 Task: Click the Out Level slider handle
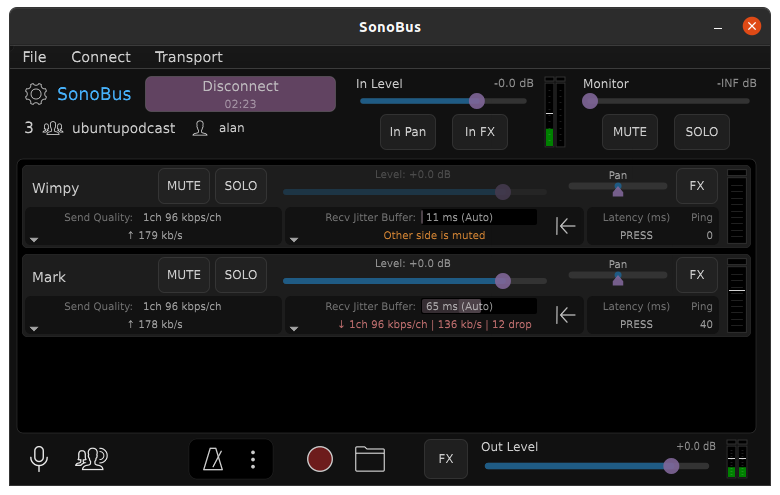(671, 466)
